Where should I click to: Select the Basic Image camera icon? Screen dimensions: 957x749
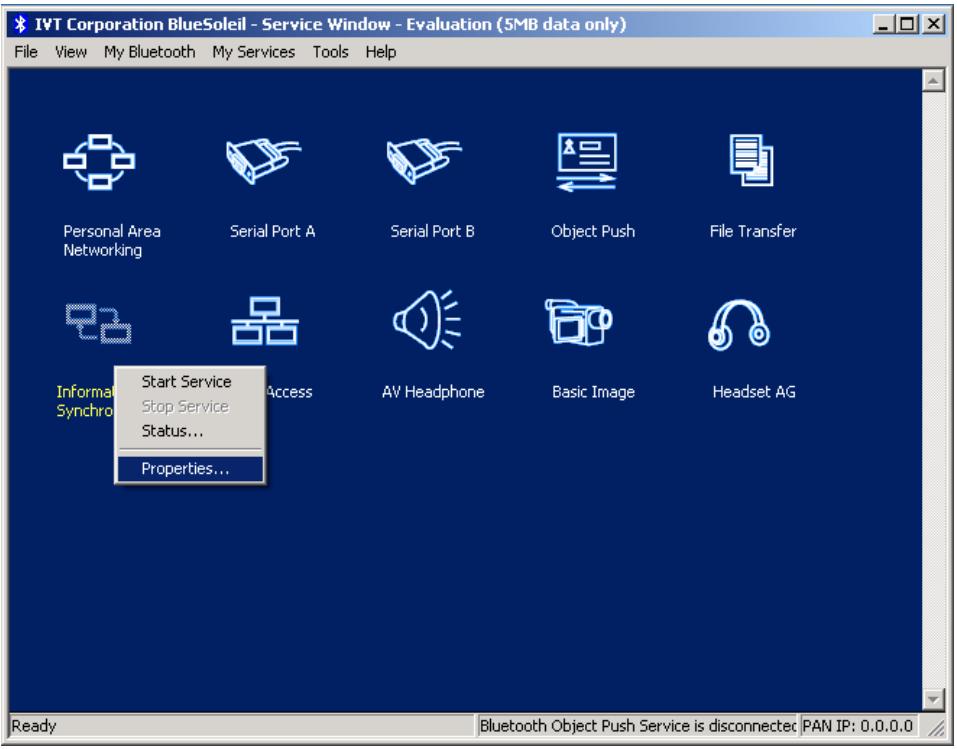[x=578, y=322]
